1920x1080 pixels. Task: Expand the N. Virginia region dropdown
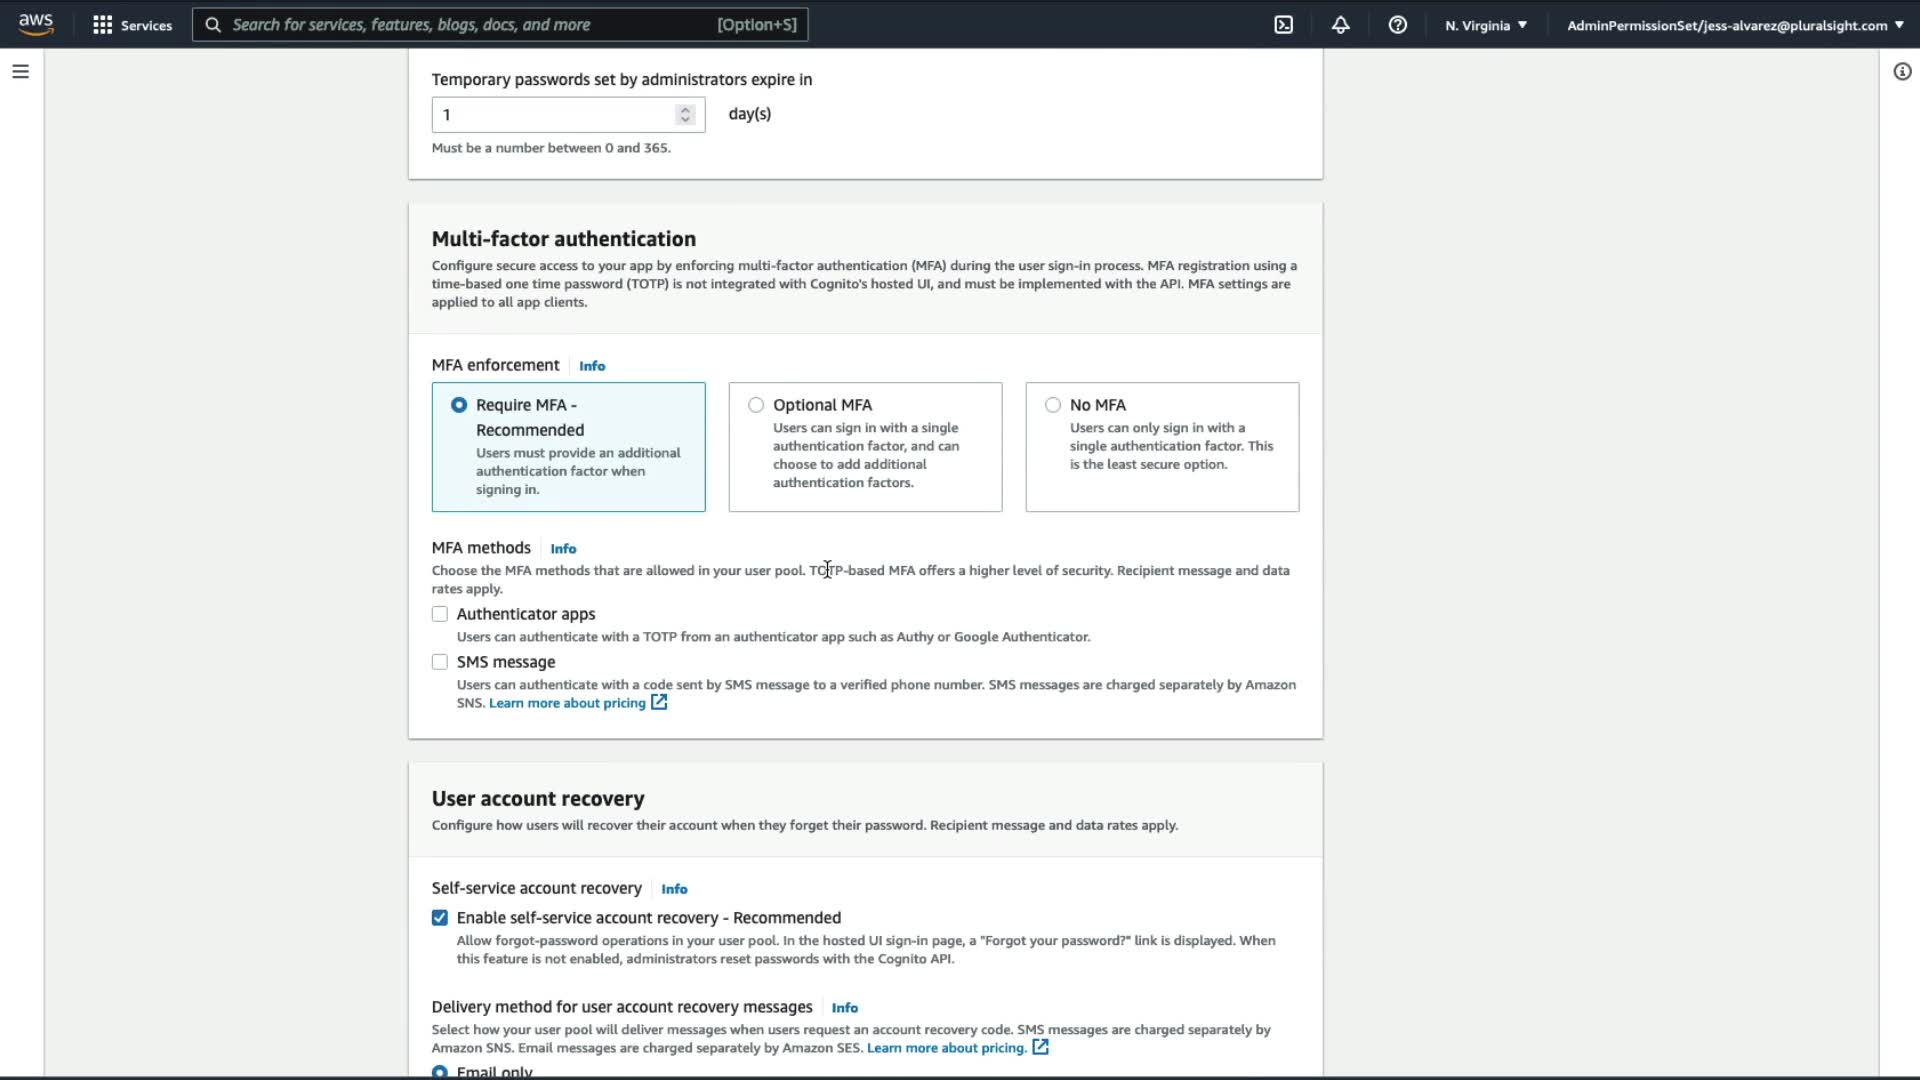point(1485,25)
